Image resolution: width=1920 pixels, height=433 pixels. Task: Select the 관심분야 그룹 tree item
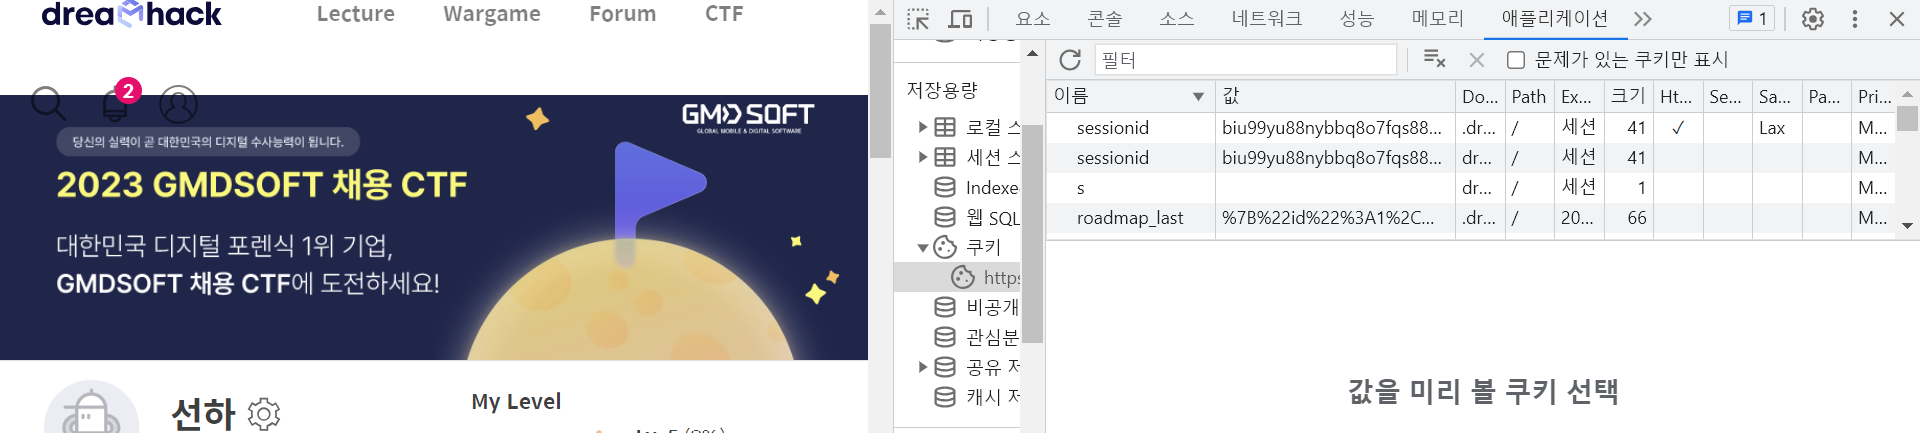977,337
